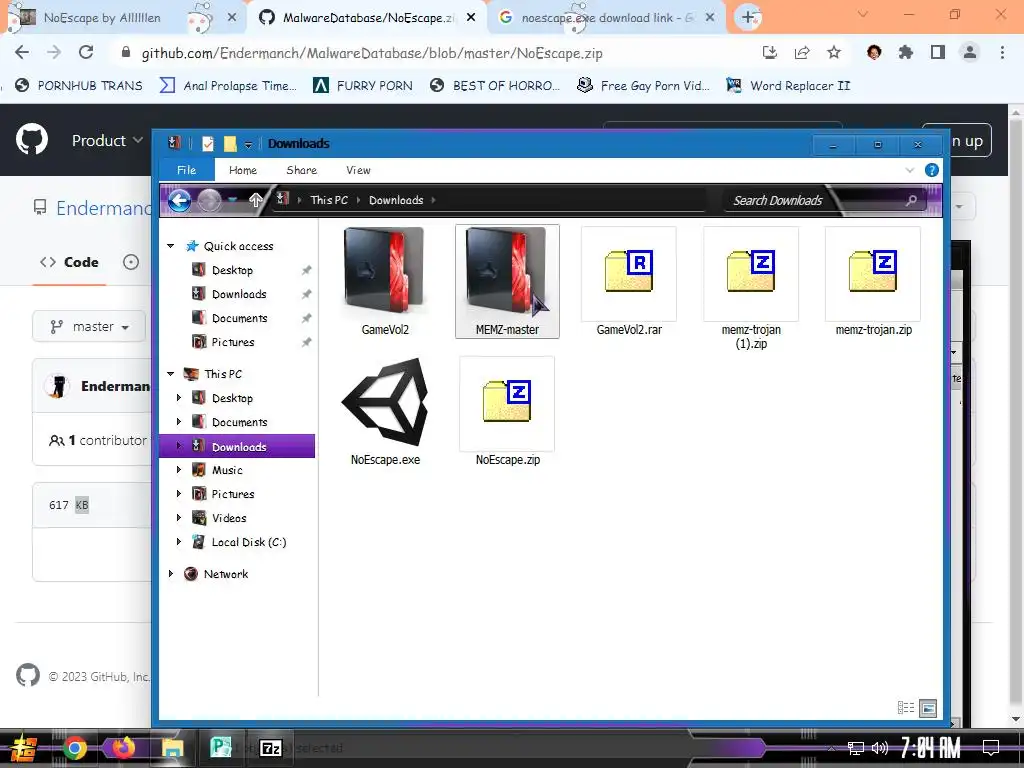Open Chrome three-dot menu
The height and width of the screenshot is (768, 1024).
(x=1002, y=52)
